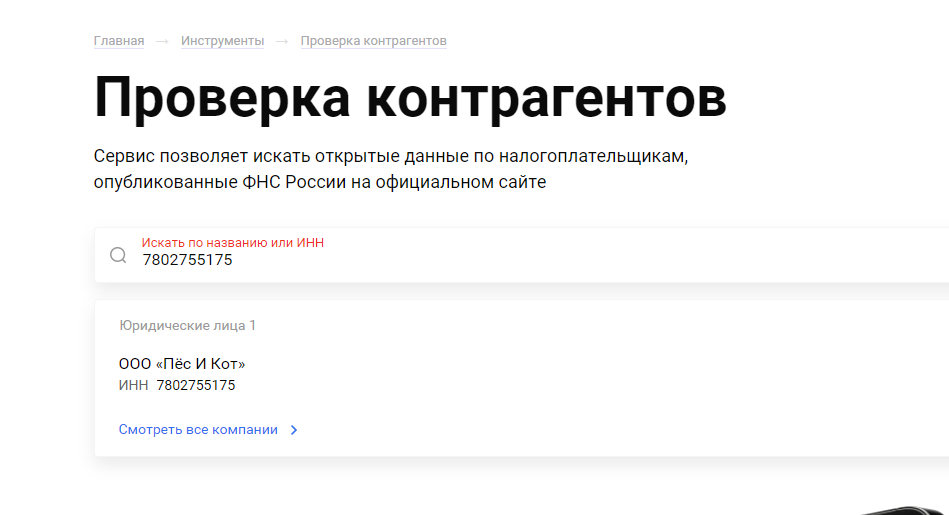Click the "Искать по названию или ИНН" field label
Image resolution: width=949 pixels, height=515 pixels.
232,243
